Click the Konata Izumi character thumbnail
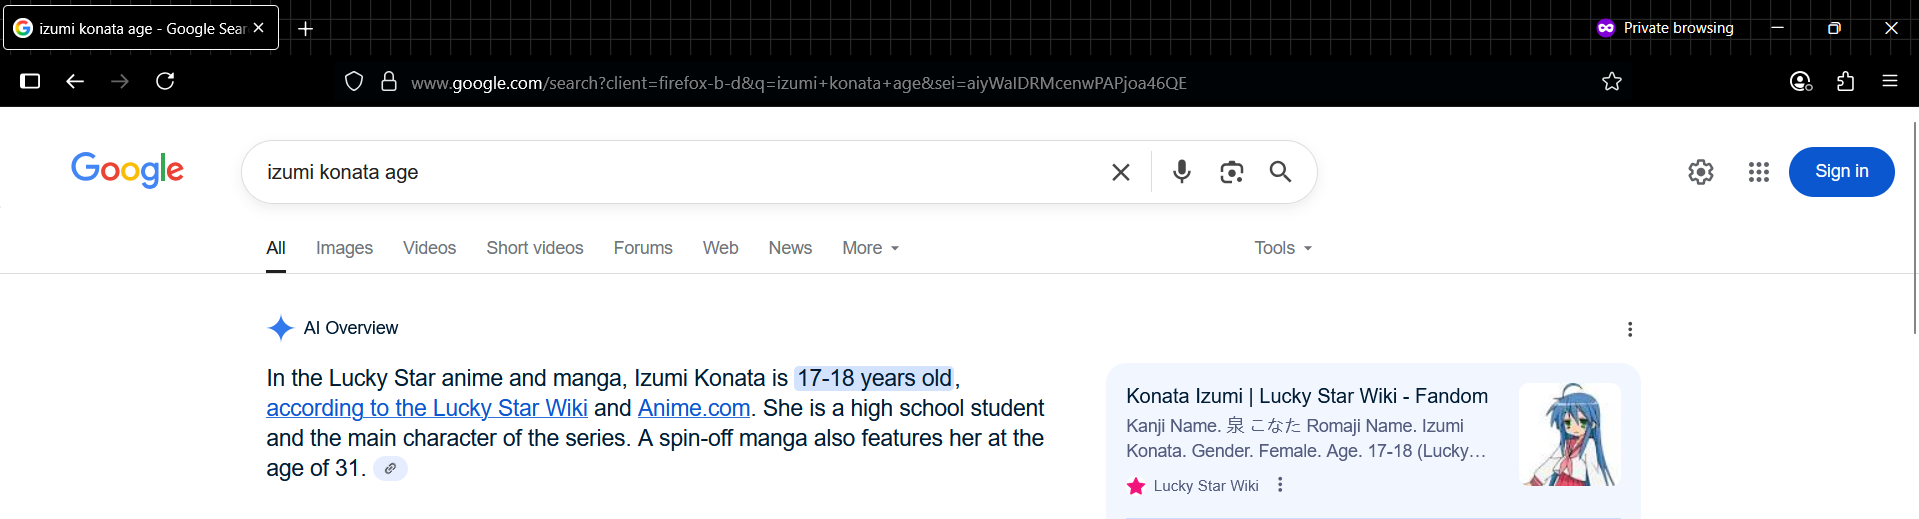Screen dimensions: 1919x519 [1569, 435]
